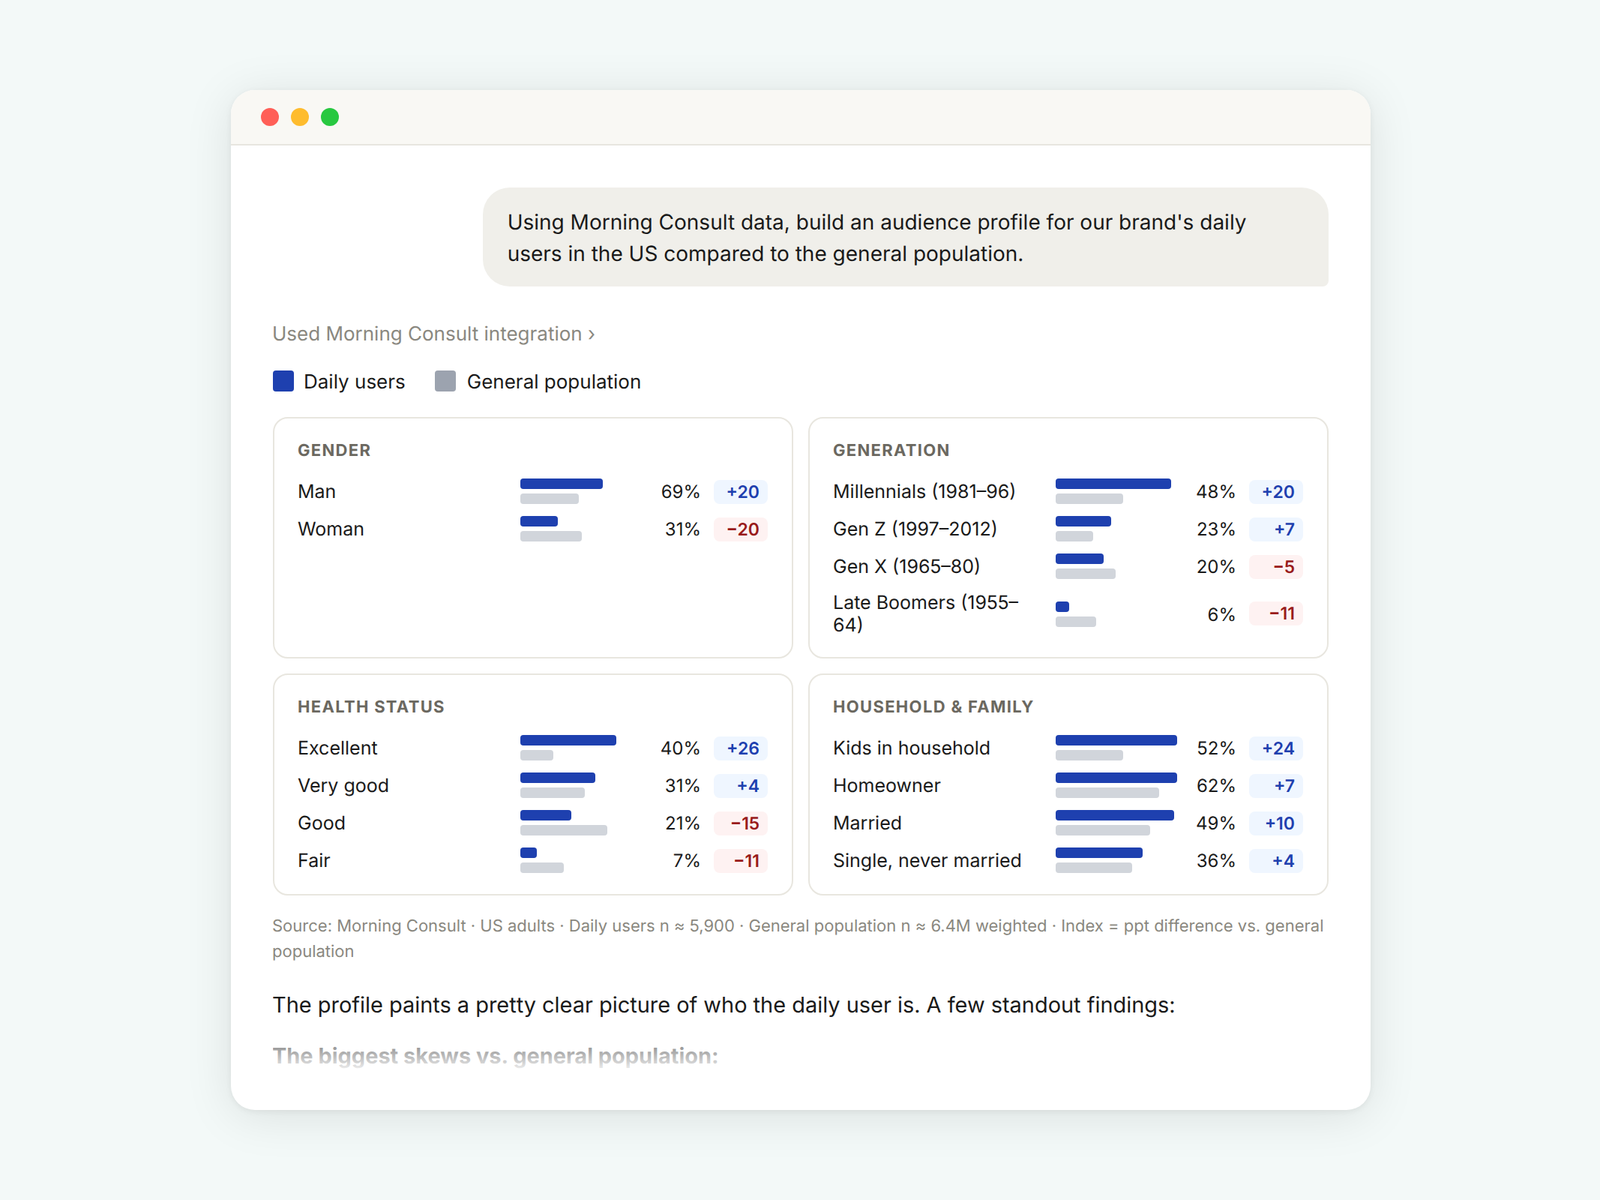Select the Kids in household row label

click(911, 748)
